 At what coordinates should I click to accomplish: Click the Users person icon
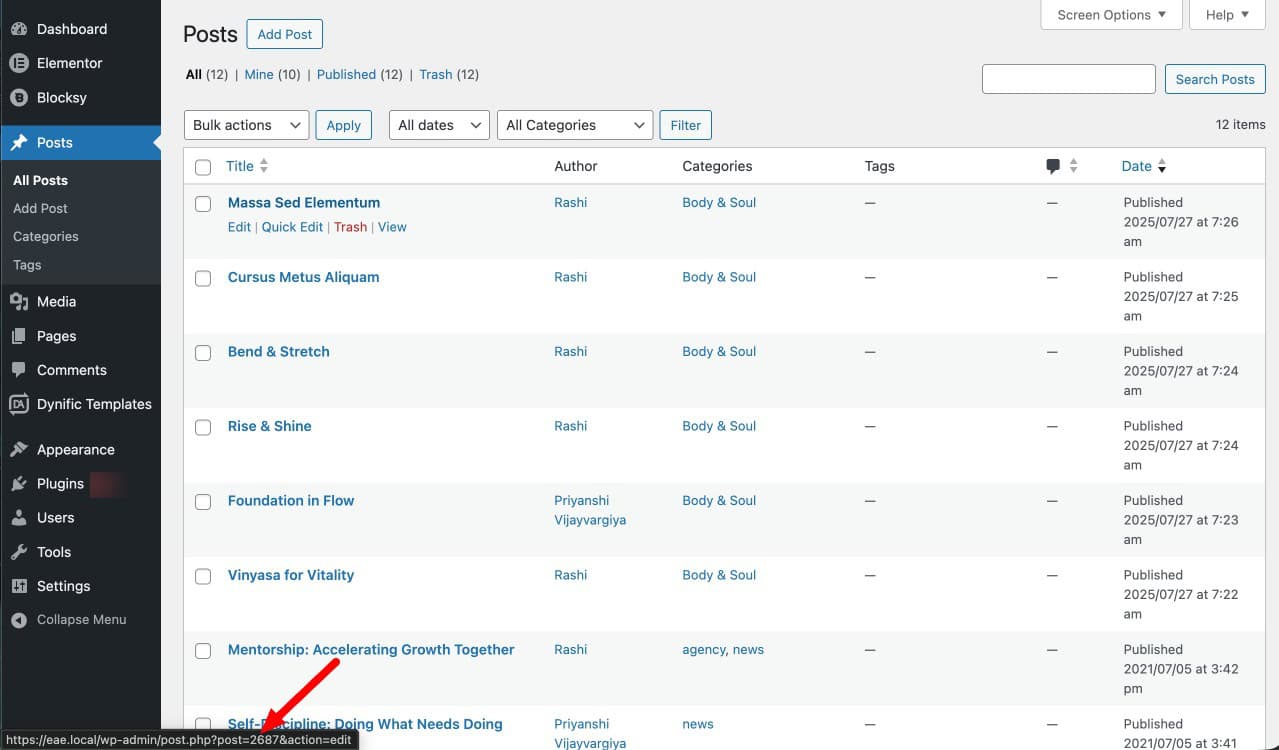tap(19, 518)
